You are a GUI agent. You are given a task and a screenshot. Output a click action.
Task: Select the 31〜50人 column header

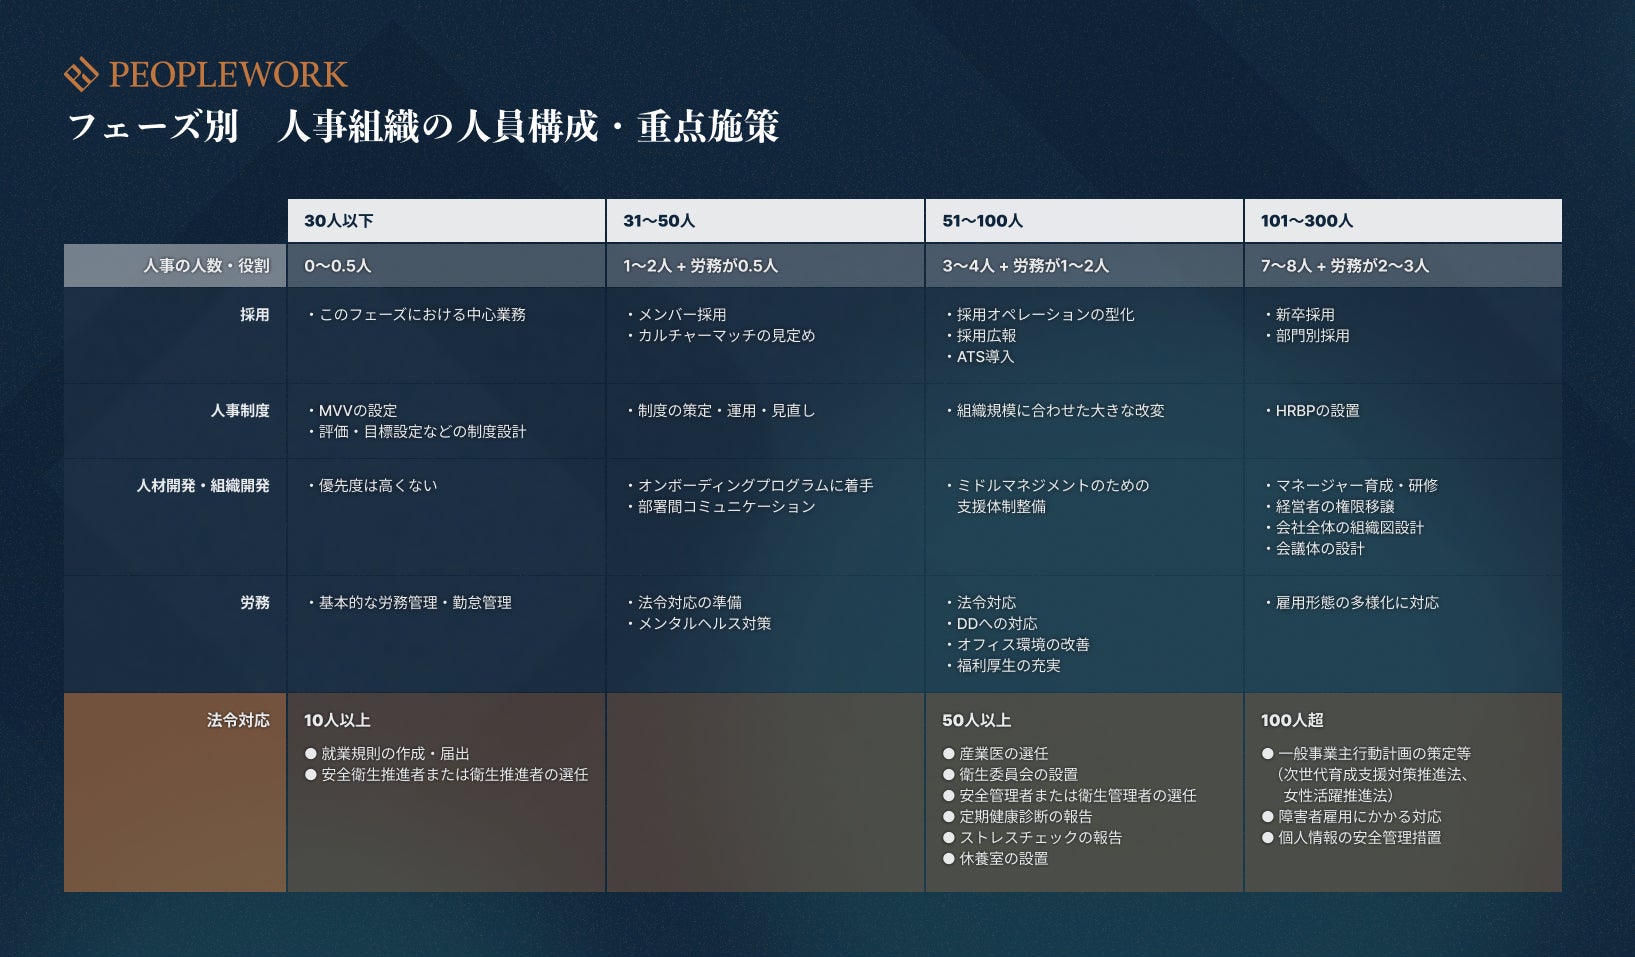(765, 221)
